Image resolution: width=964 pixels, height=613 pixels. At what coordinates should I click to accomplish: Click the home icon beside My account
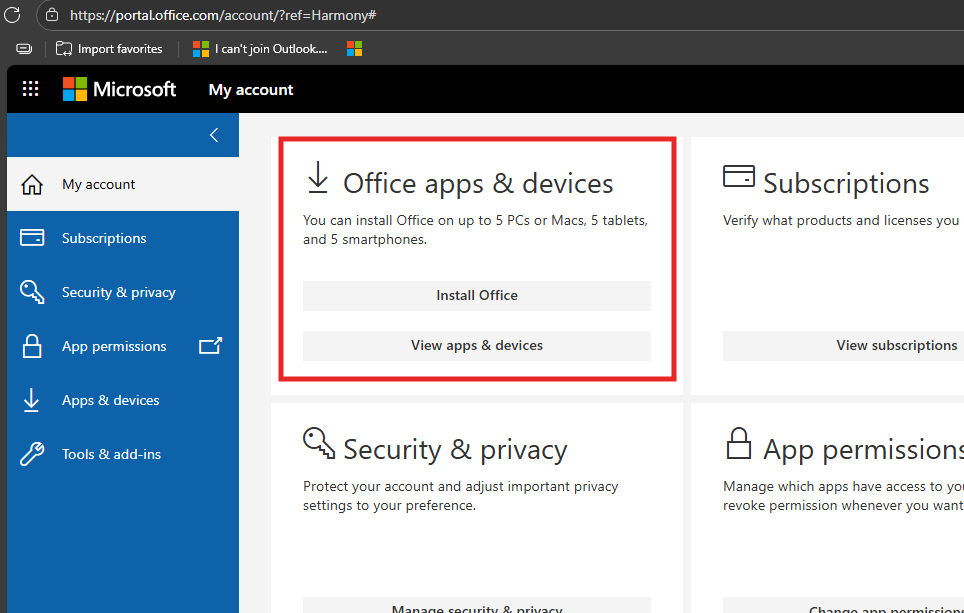click(x=32, y=184)
